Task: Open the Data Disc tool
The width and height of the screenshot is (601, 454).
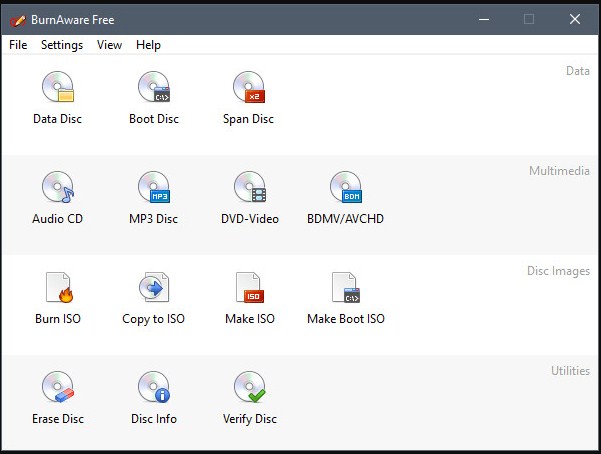Action: [x=57, y=89]
